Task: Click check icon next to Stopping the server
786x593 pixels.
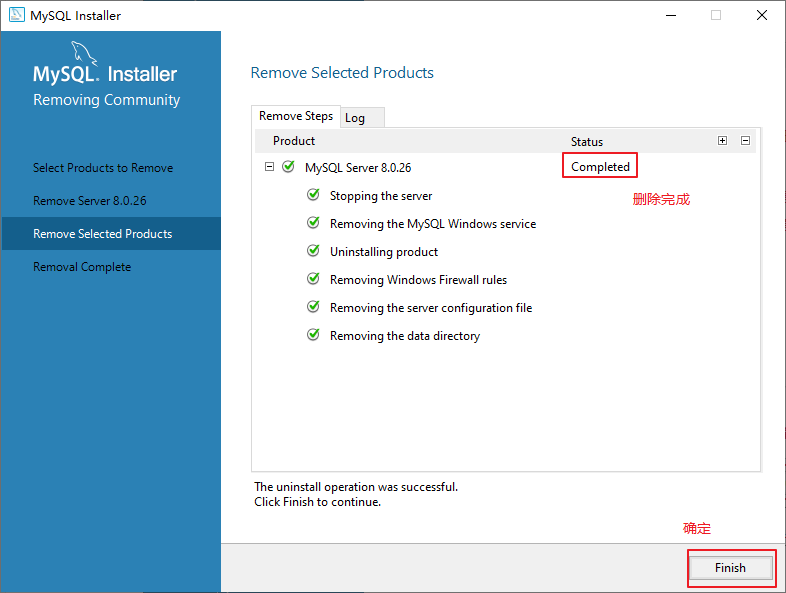Action: pyautogui.click(x=313, y=194)
